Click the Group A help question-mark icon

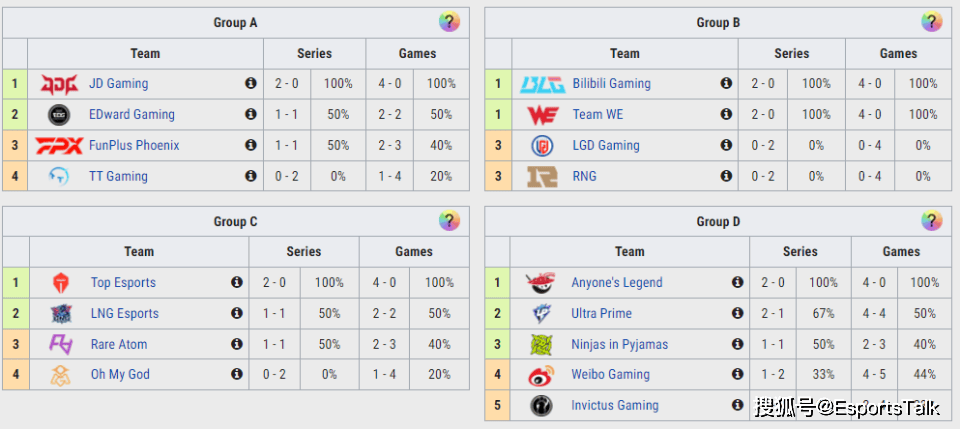click(449, 22)
